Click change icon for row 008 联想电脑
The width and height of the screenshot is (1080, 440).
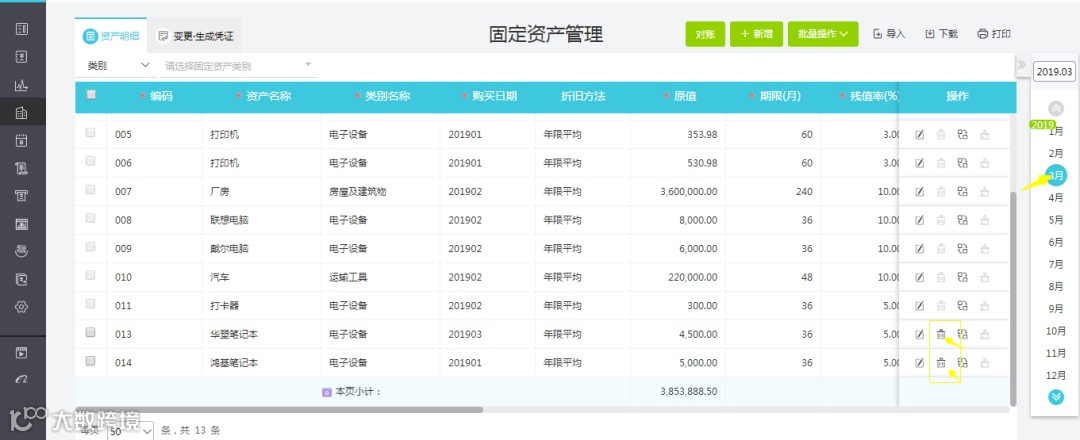tap(963, 220)
